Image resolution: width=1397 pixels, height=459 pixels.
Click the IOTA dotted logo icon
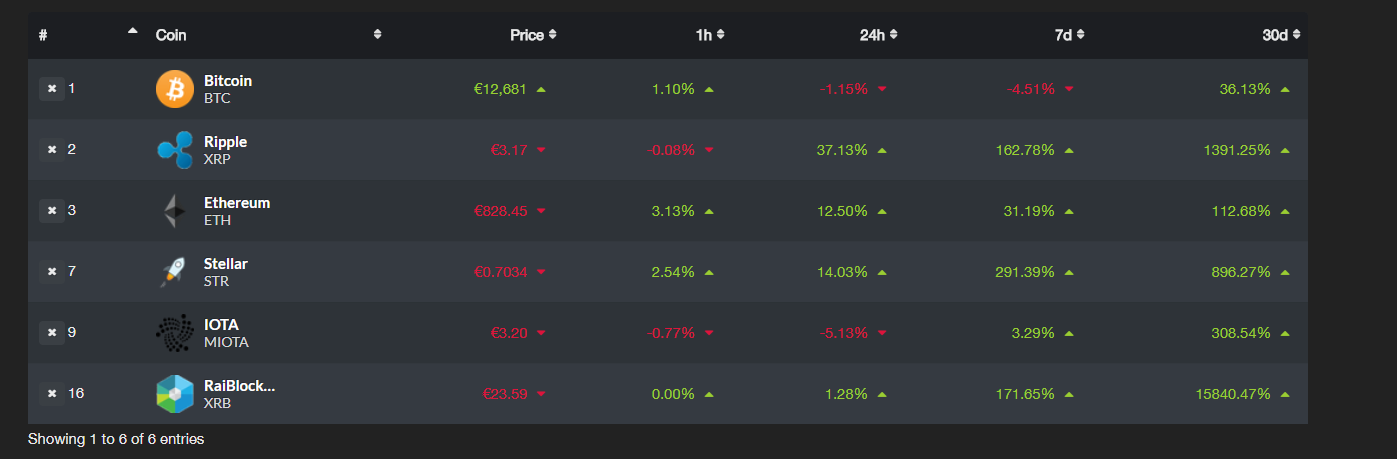click(175, 333)
